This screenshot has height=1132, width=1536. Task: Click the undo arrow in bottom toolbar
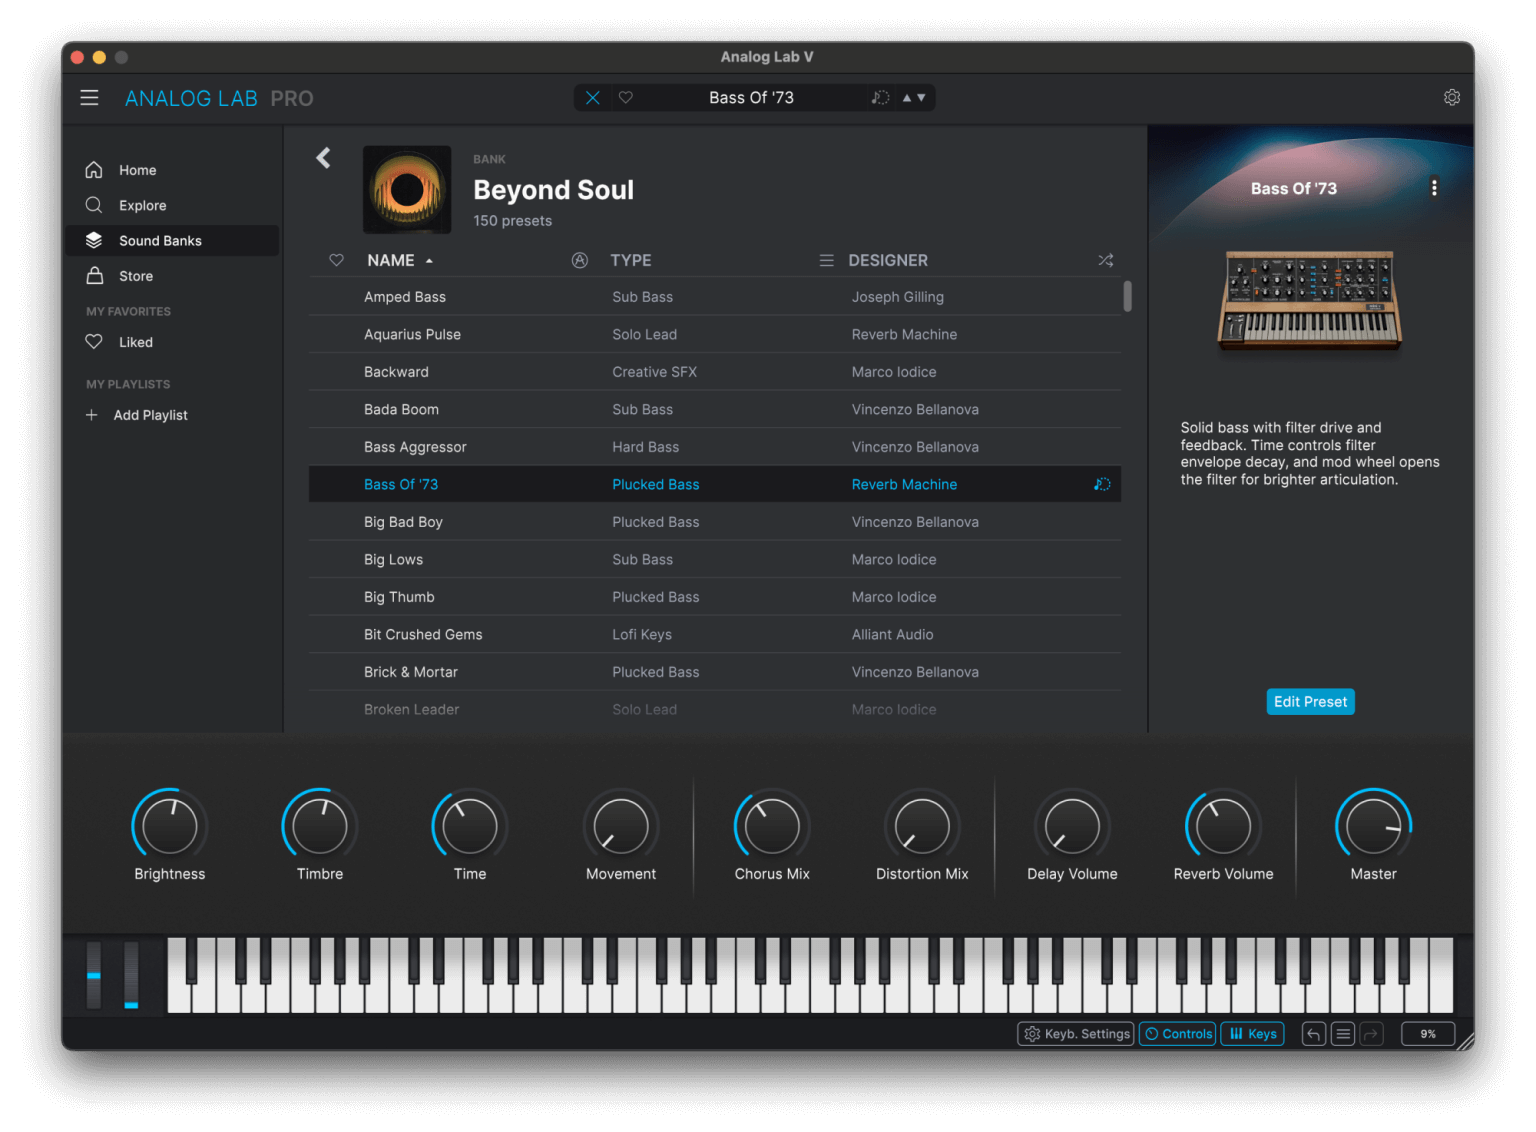point(1313,1034)
